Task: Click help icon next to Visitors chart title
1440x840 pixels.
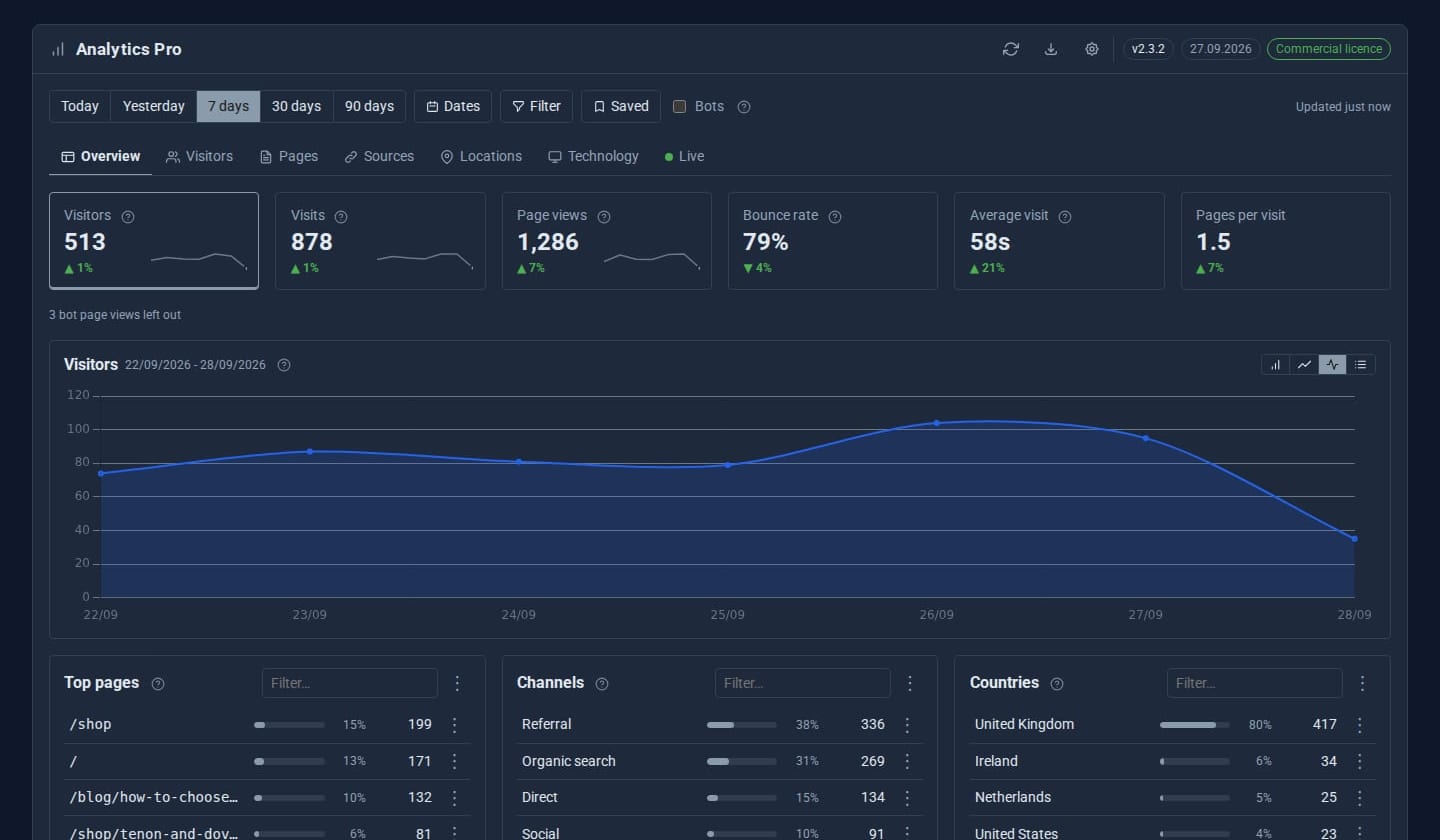Action: point(284,365)
